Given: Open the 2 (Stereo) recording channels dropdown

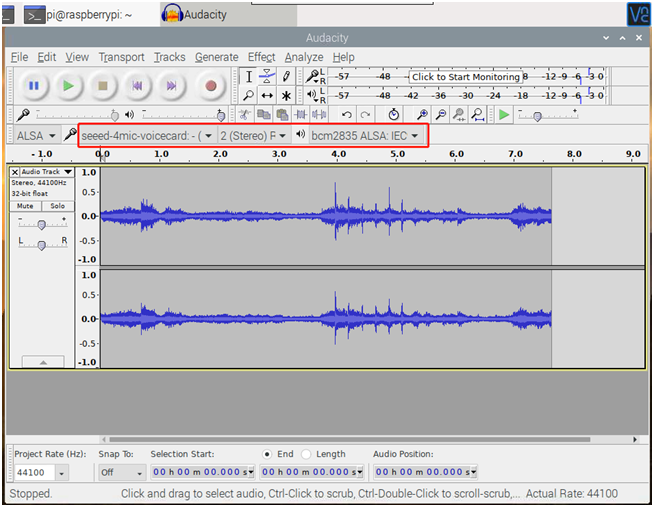Looking at the screenshot, I should coord(253,136).
